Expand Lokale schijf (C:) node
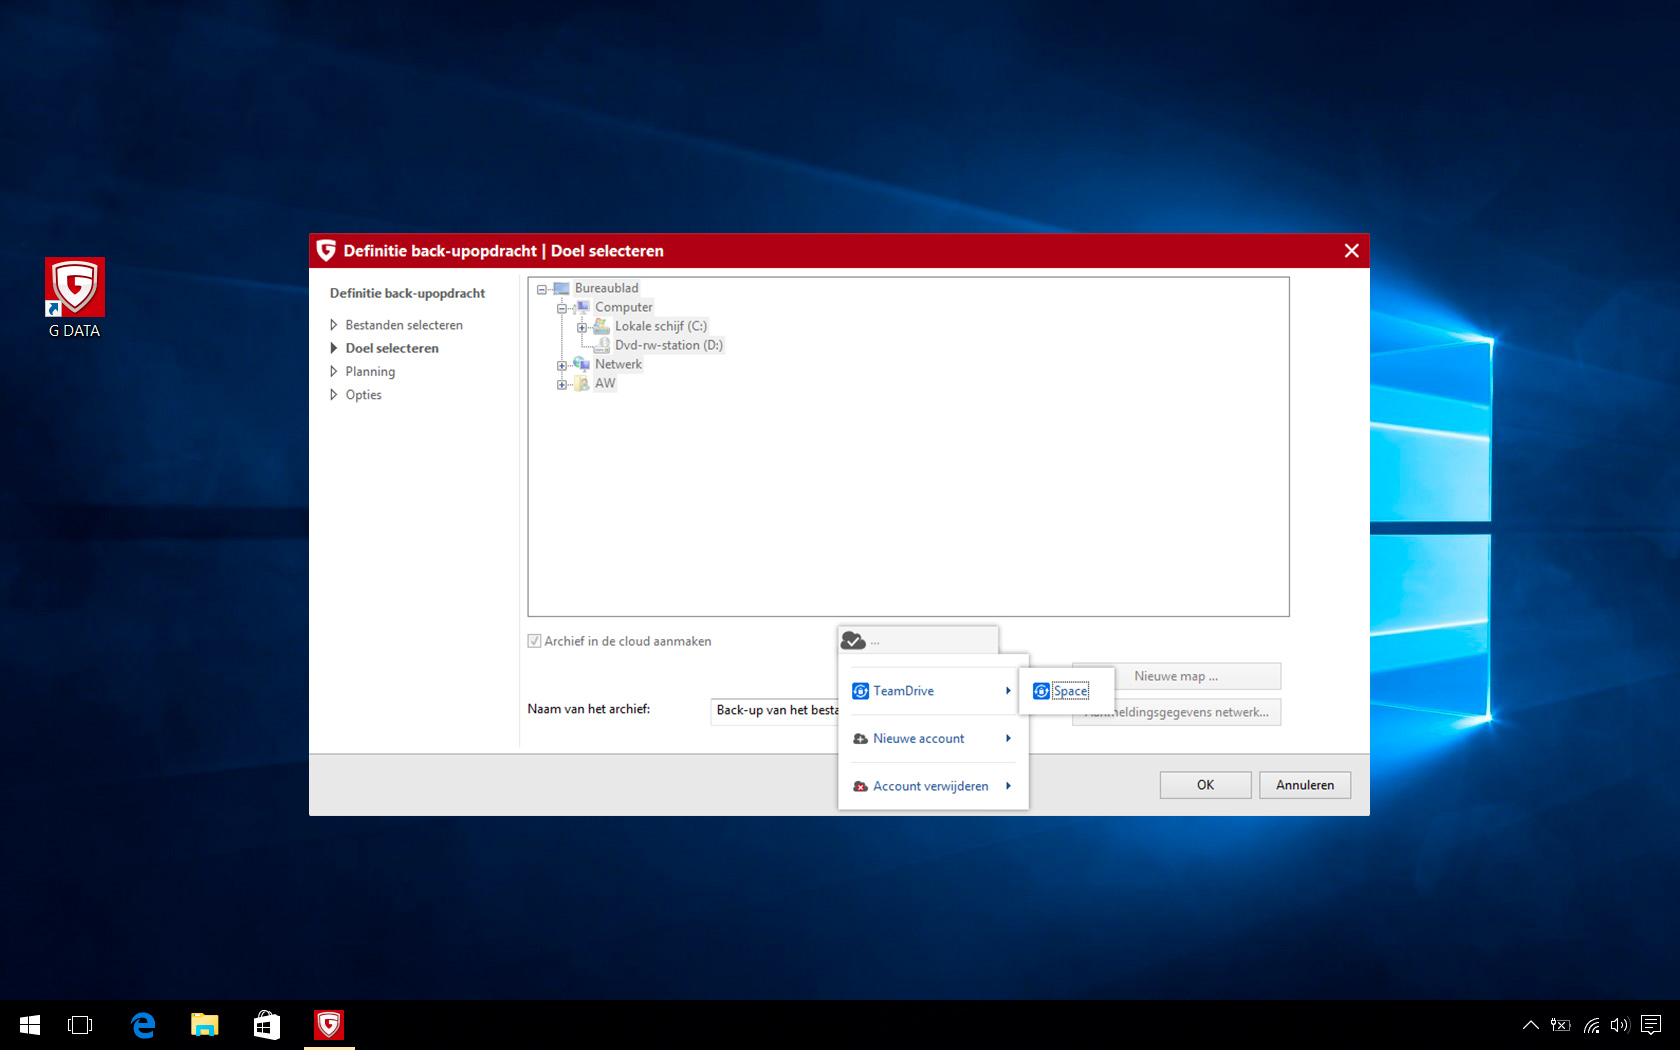 click(x=582, y=327)
